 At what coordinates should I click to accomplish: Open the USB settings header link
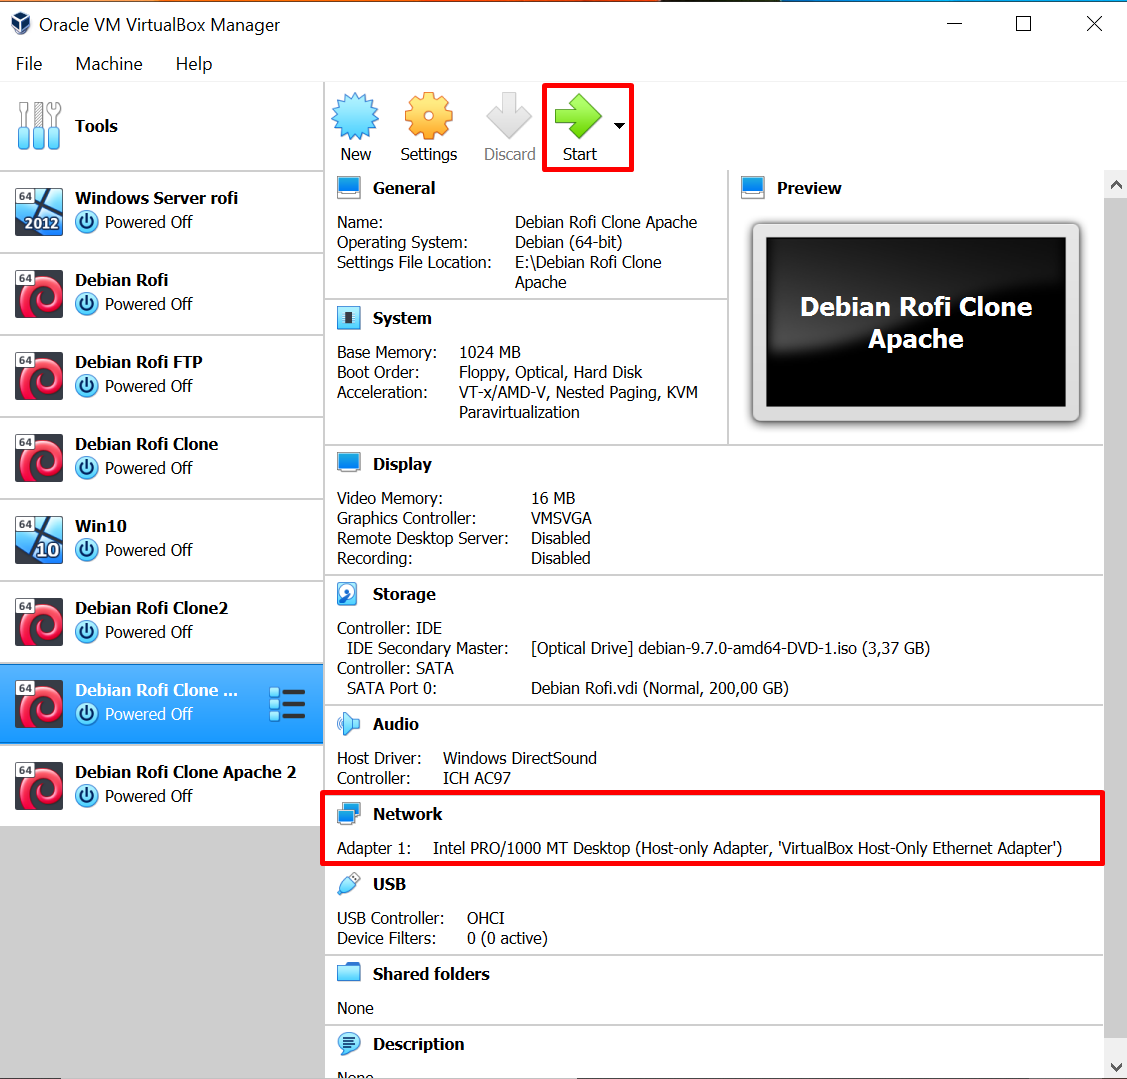pos(389,884)
